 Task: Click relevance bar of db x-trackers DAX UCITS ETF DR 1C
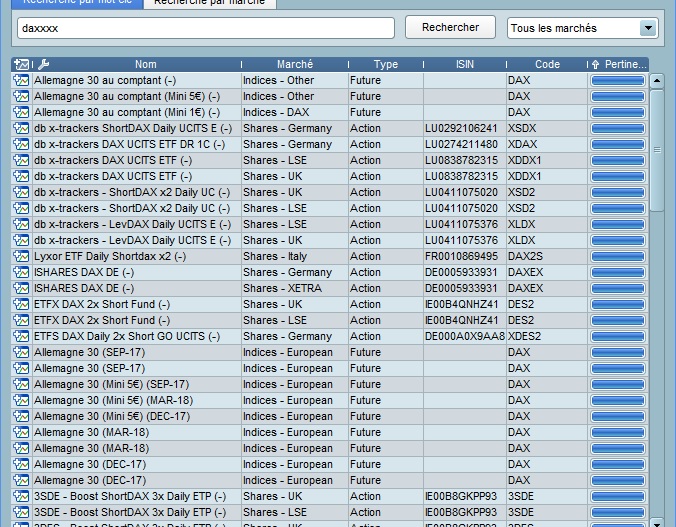point(618,144)
